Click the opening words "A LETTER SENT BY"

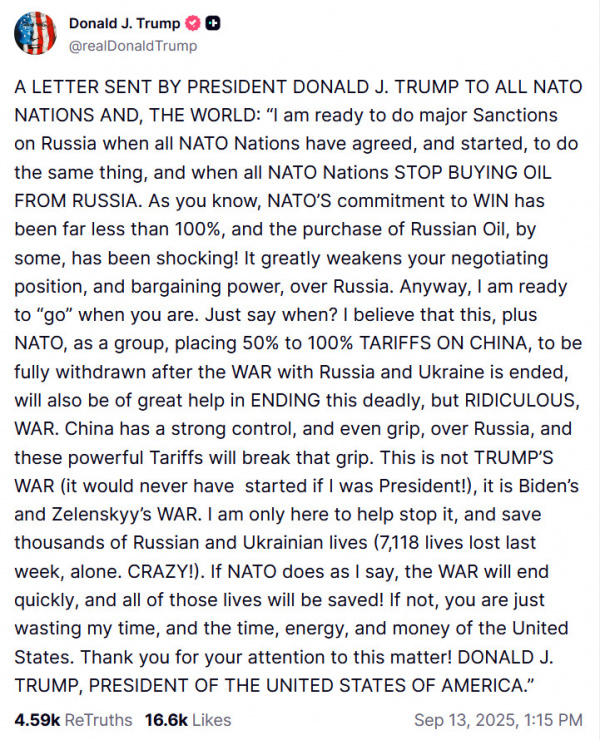point(84,88)
